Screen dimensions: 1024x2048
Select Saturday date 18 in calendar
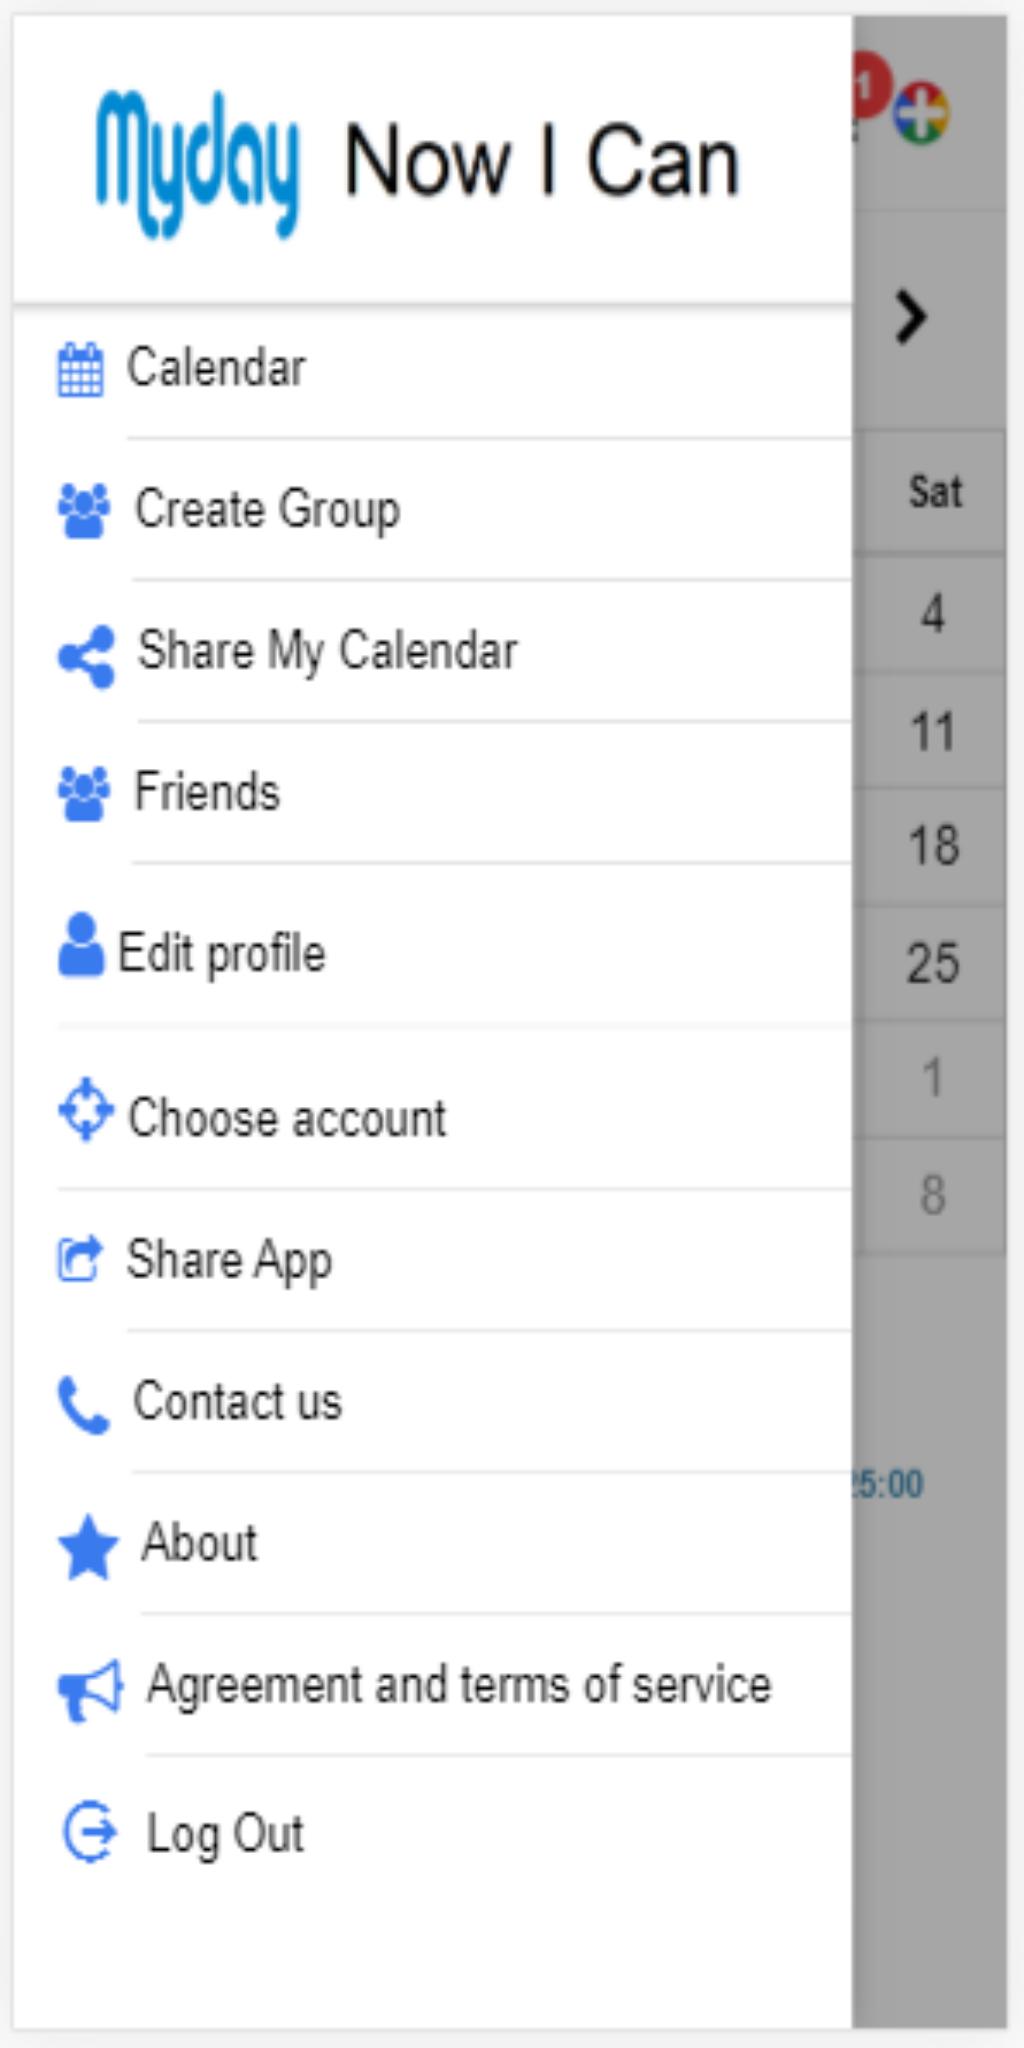[x=933, y=846]
